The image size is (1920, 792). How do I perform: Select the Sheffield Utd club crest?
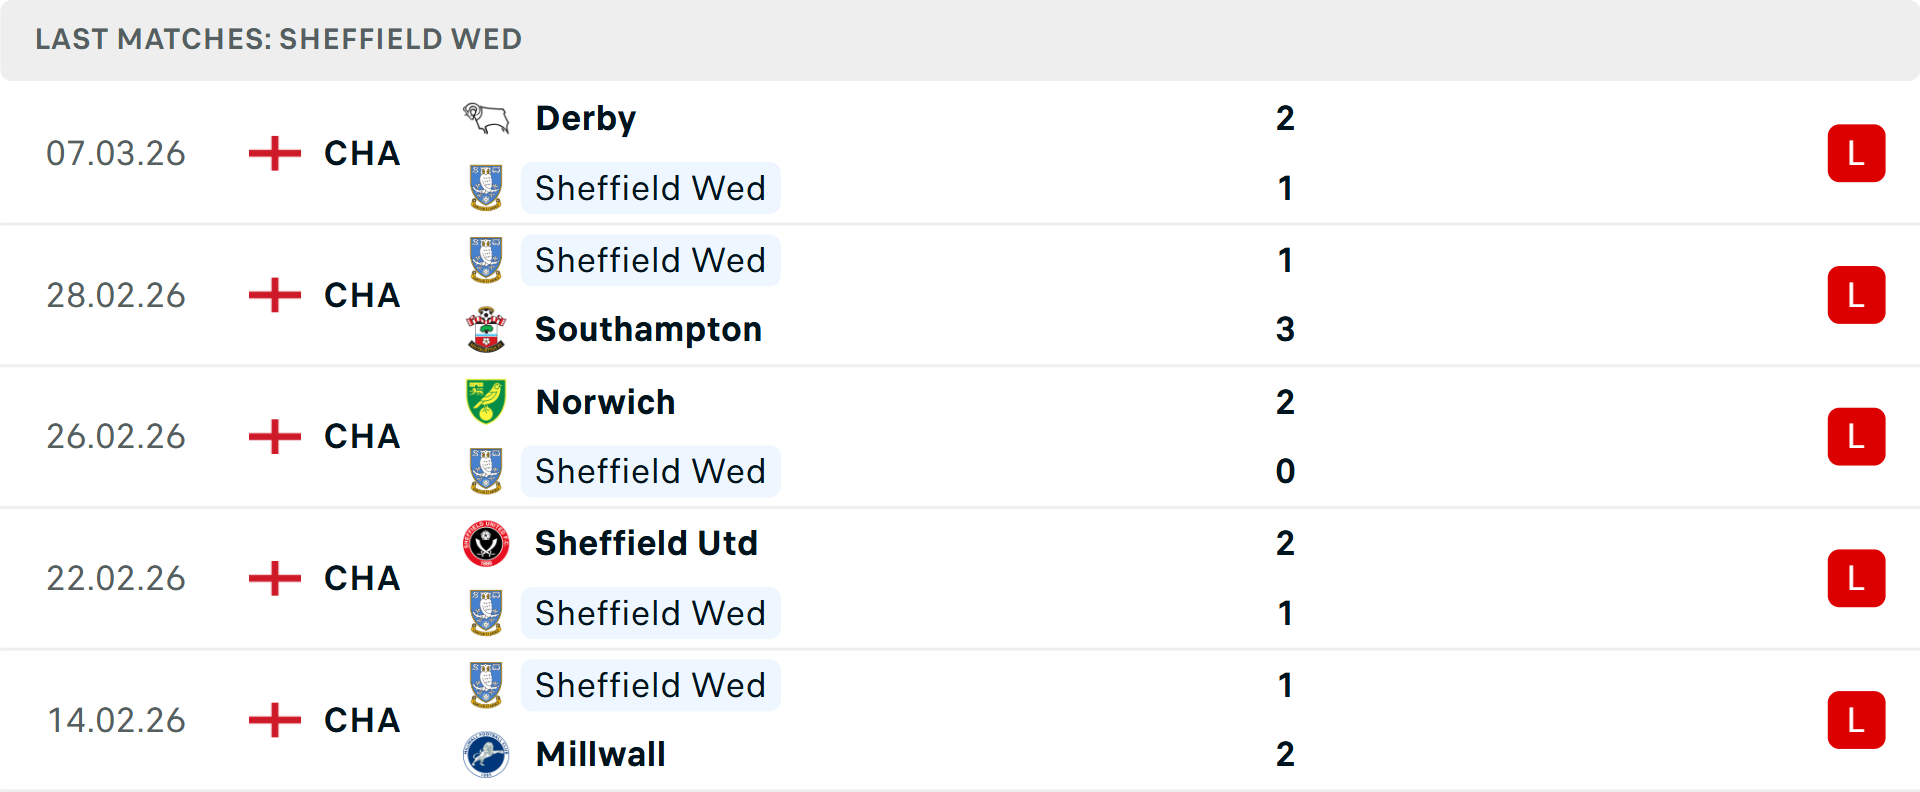coord(486,543)
